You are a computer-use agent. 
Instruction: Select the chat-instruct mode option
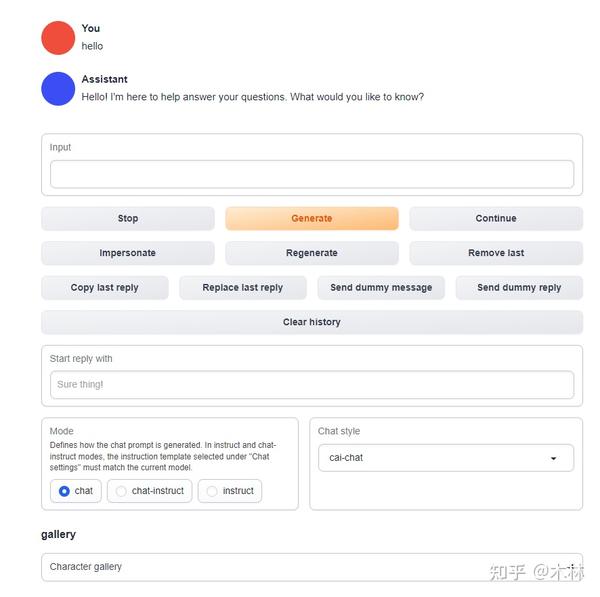(x=150, y=491)
